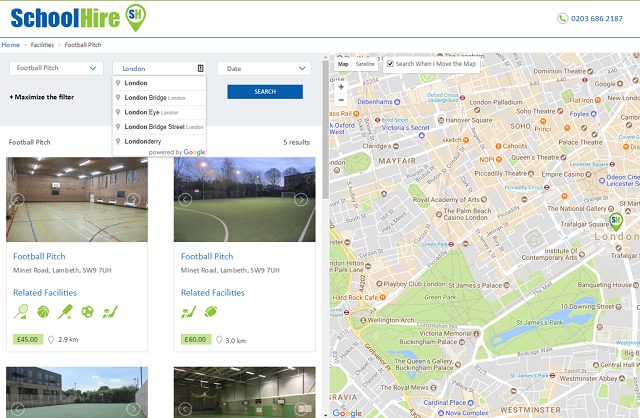Next photo on bottom-left outdoor court listing

133,409
